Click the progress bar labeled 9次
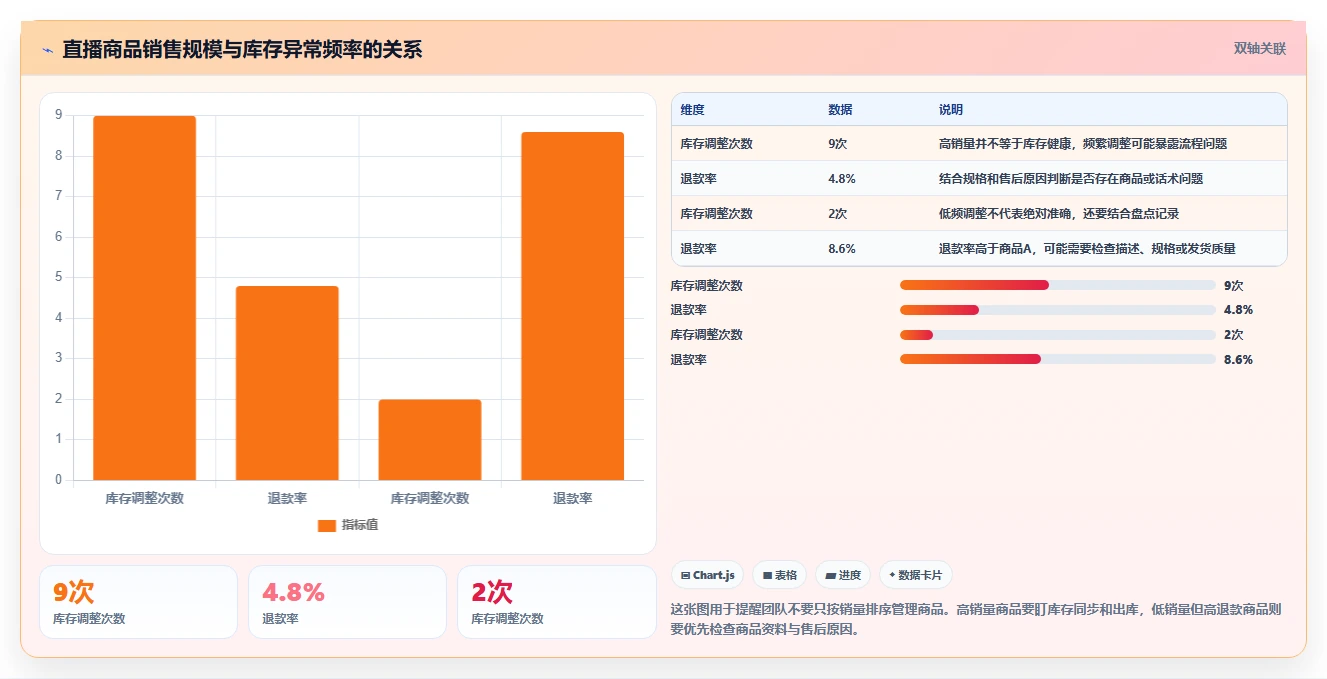Viewport: 1327px width, 679px height. point(1057,285)
